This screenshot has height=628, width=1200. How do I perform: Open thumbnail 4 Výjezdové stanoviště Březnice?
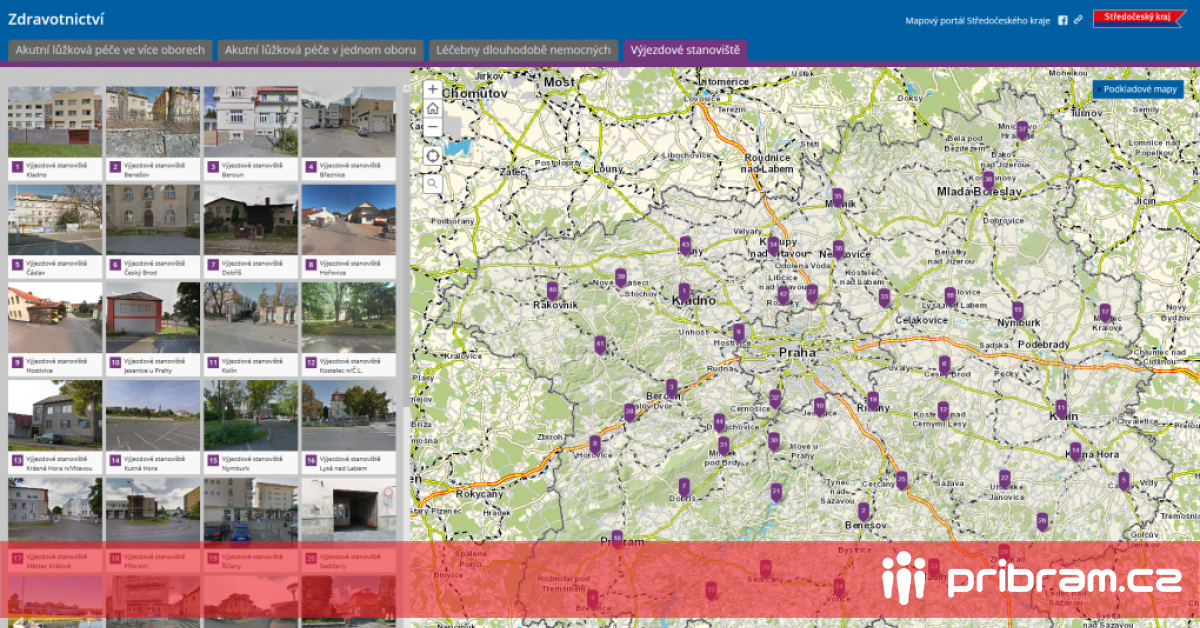point(349,133)
